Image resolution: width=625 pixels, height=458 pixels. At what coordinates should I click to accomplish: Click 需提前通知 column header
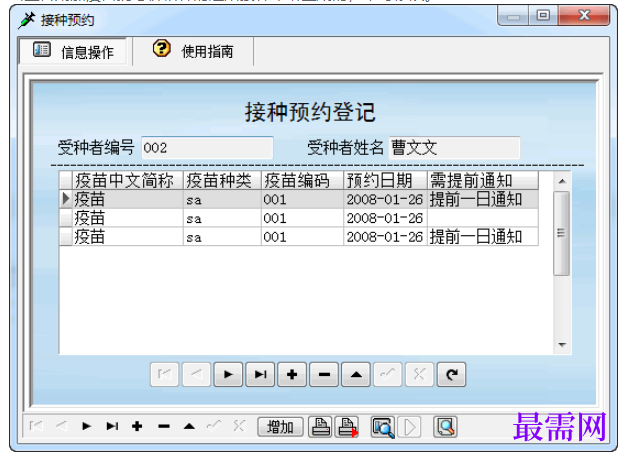click(483, 181)
